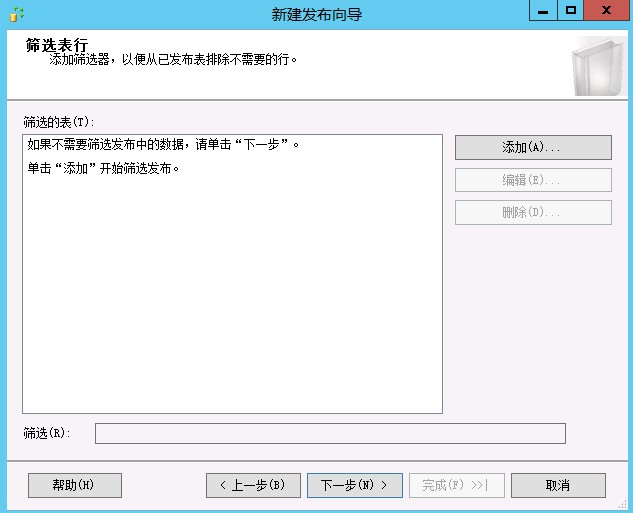This screenshot has height=513, width=633.
Task: Open help with the 帮助(H) button
Action: click(x=74, y=485)
